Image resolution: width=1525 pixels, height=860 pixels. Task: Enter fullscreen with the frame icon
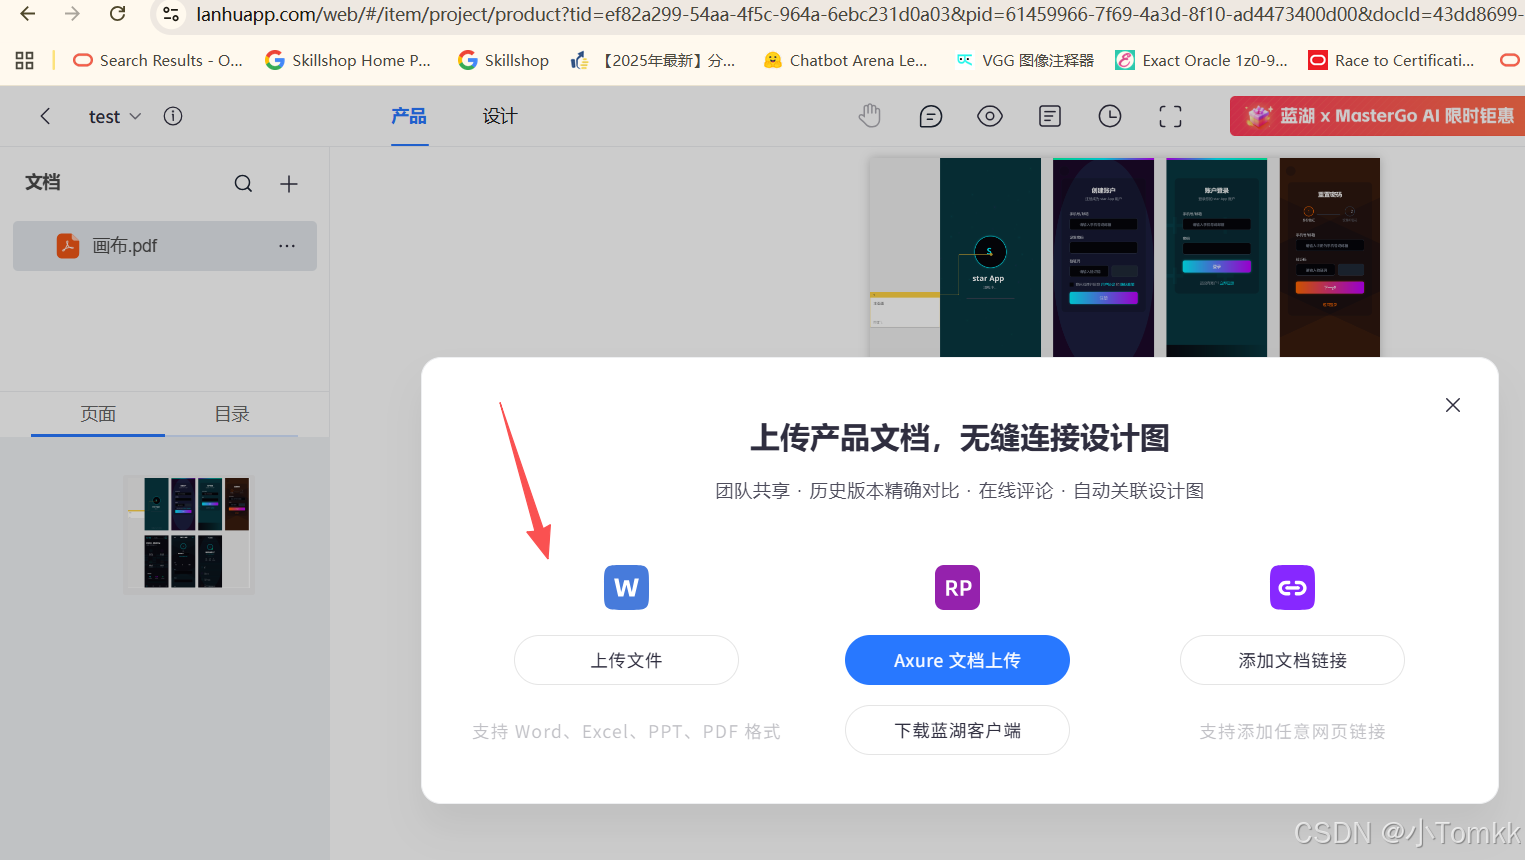point(1170,116)
